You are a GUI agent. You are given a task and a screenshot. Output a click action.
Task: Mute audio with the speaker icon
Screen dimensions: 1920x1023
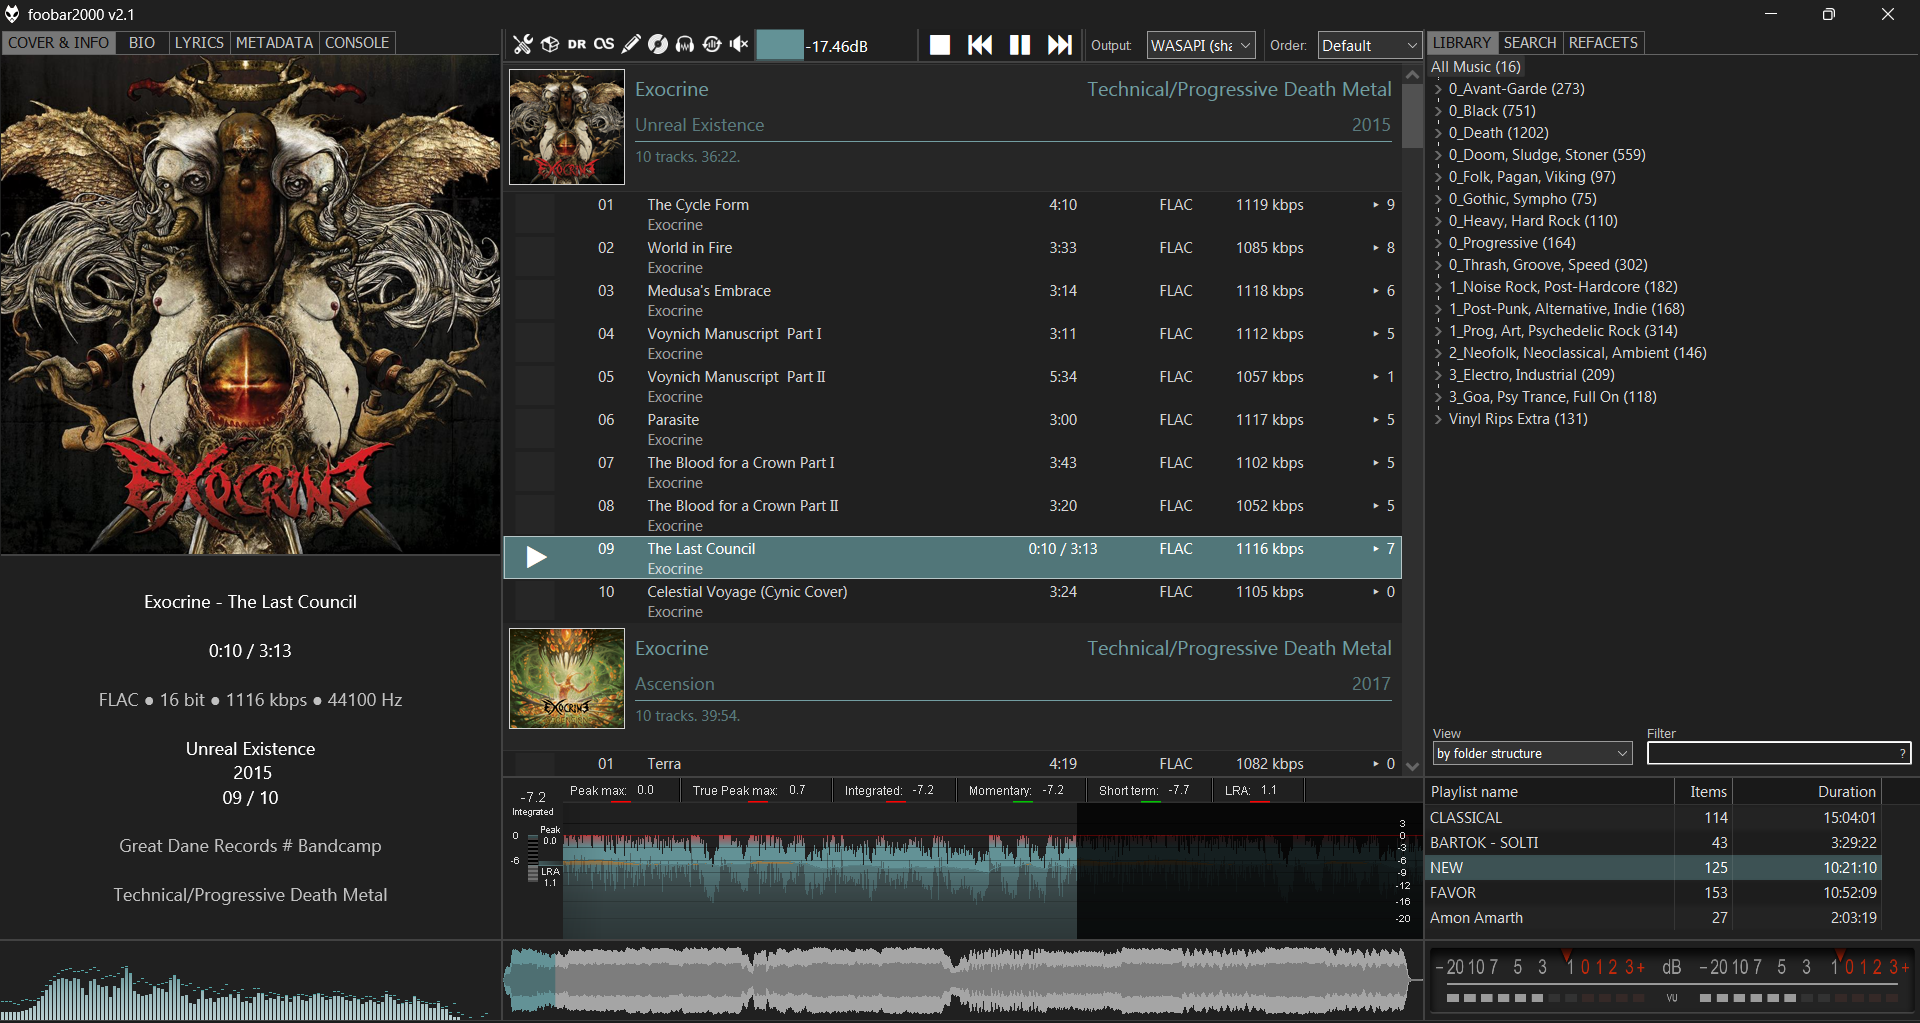point(739,44)
